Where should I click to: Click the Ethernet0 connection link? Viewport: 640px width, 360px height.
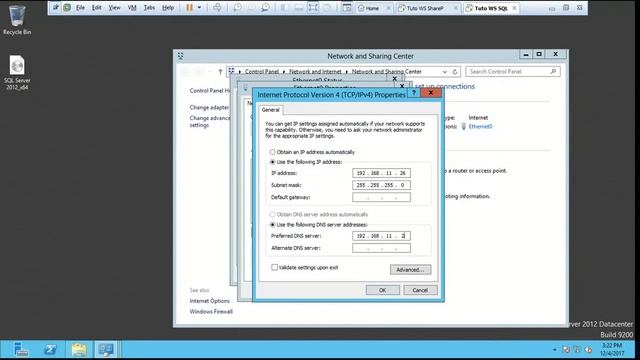pos(480,127)
